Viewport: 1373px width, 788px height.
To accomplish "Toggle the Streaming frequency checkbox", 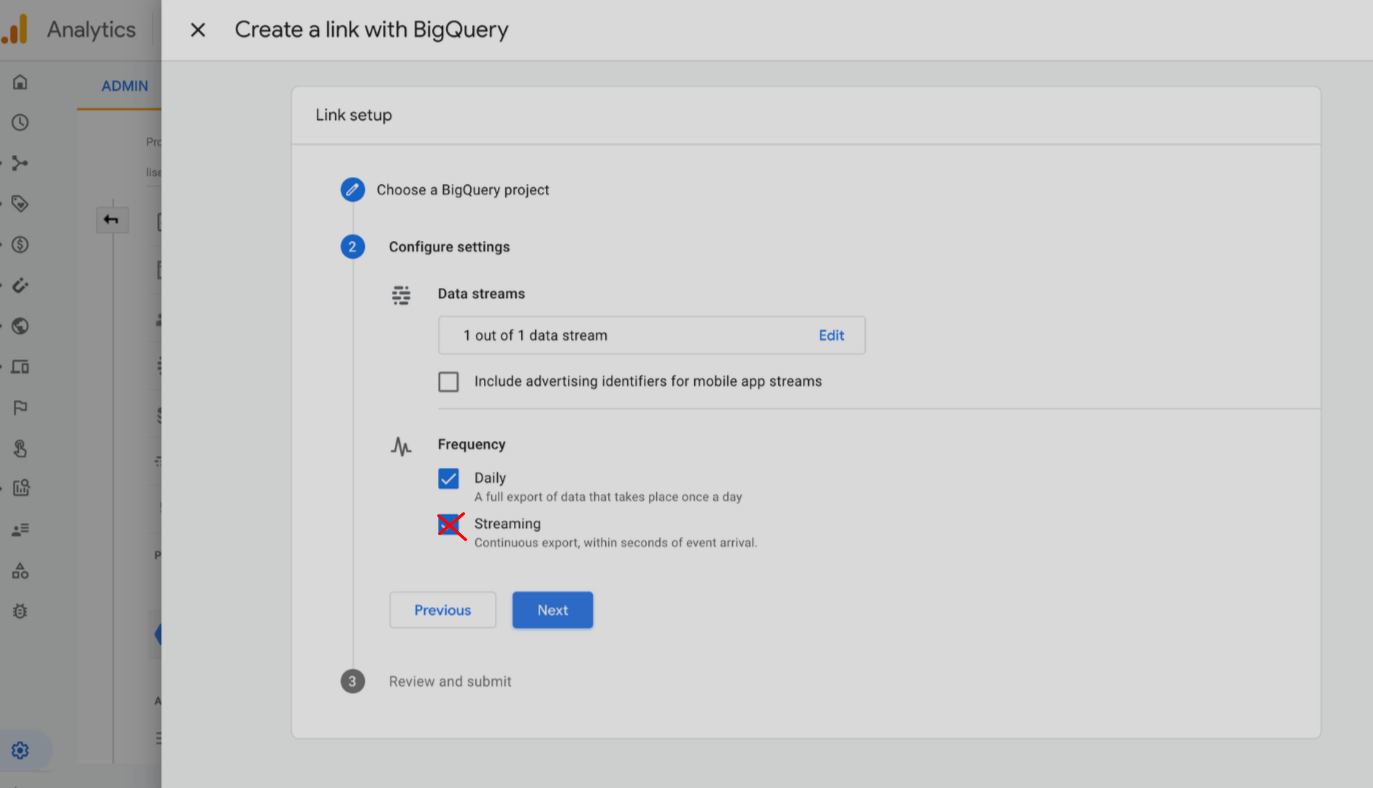I will pos(449,525).
